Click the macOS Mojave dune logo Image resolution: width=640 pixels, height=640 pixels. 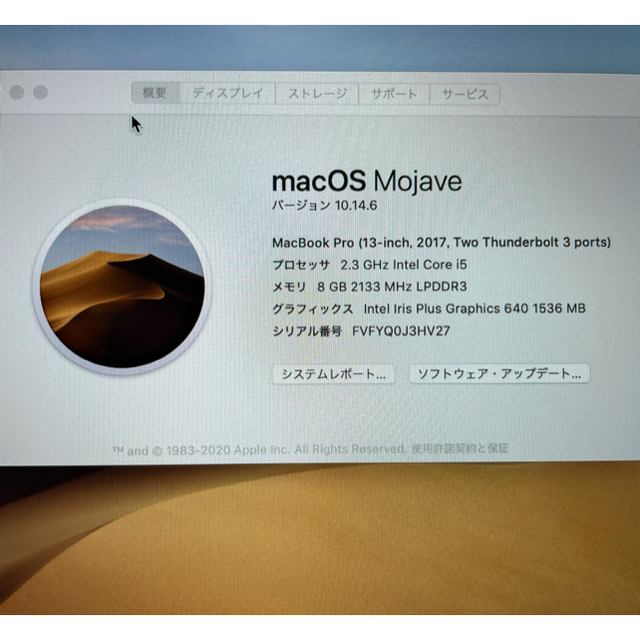pos(122,286)
